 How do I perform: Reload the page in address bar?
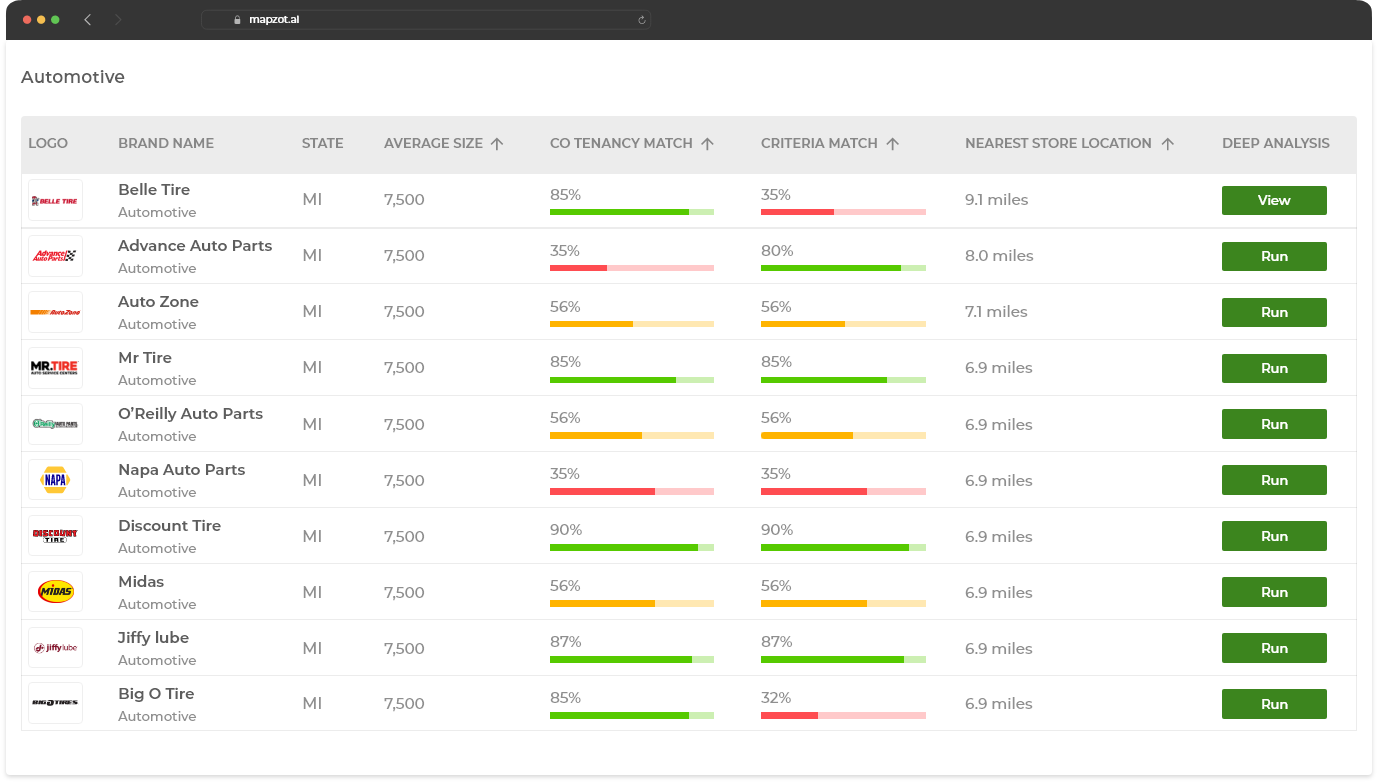[x=641, y=19]
